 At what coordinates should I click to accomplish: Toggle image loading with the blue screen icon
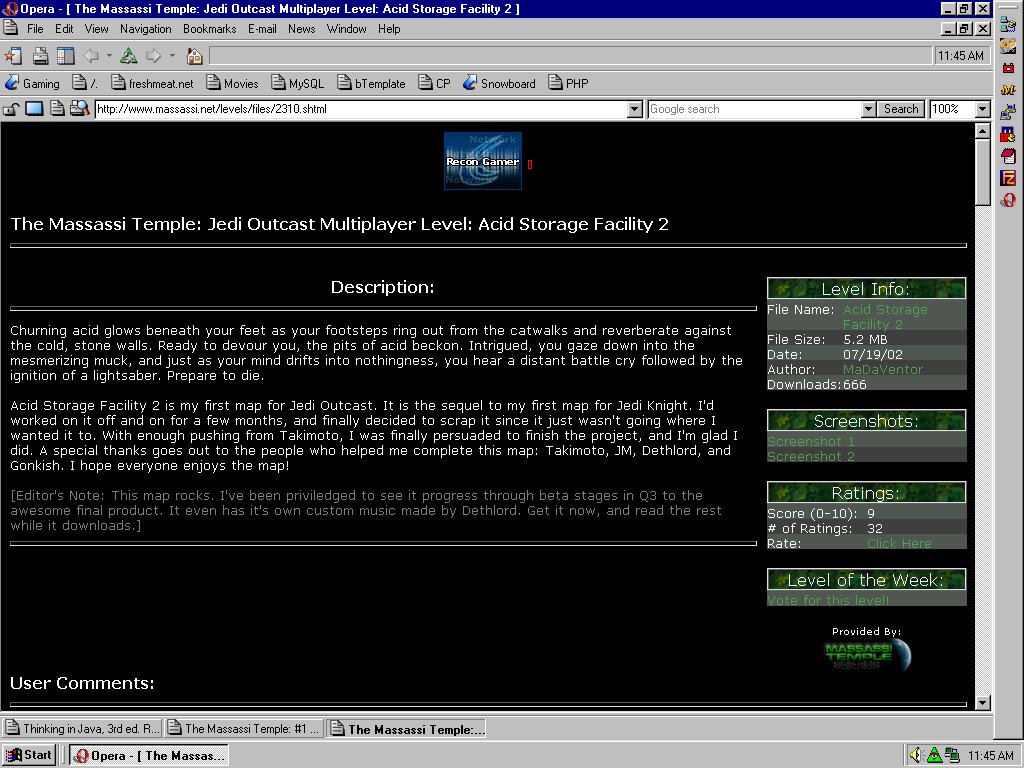[x=34, y=109]
